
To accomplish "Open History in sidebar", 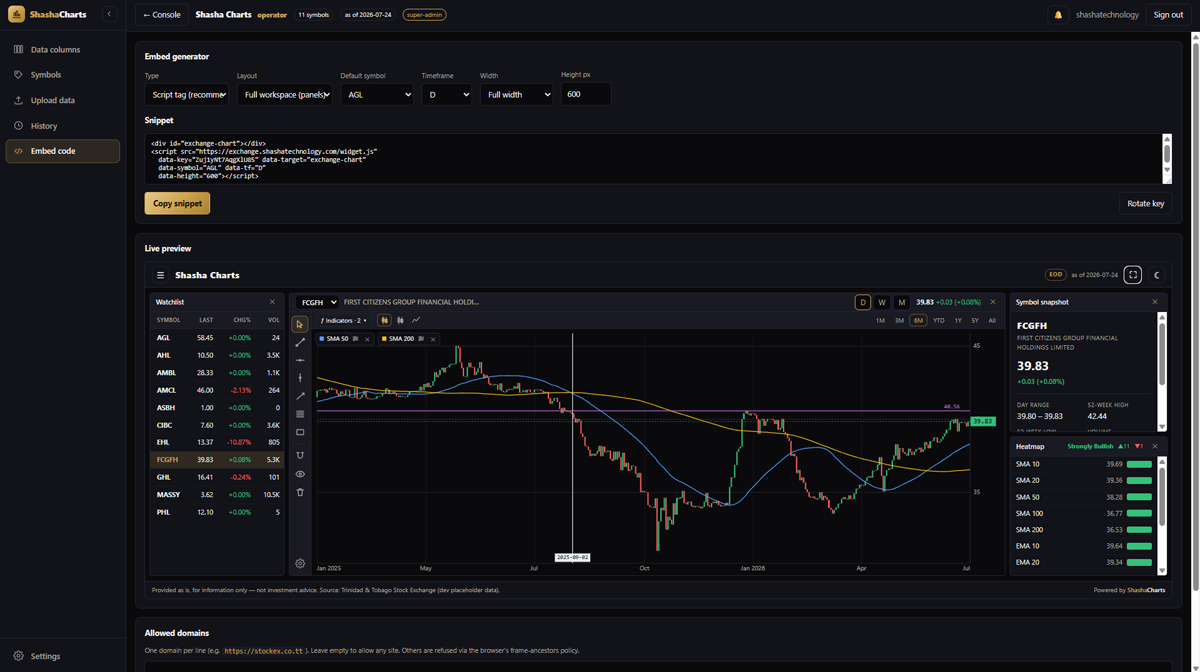I will (x=63, y=126).
